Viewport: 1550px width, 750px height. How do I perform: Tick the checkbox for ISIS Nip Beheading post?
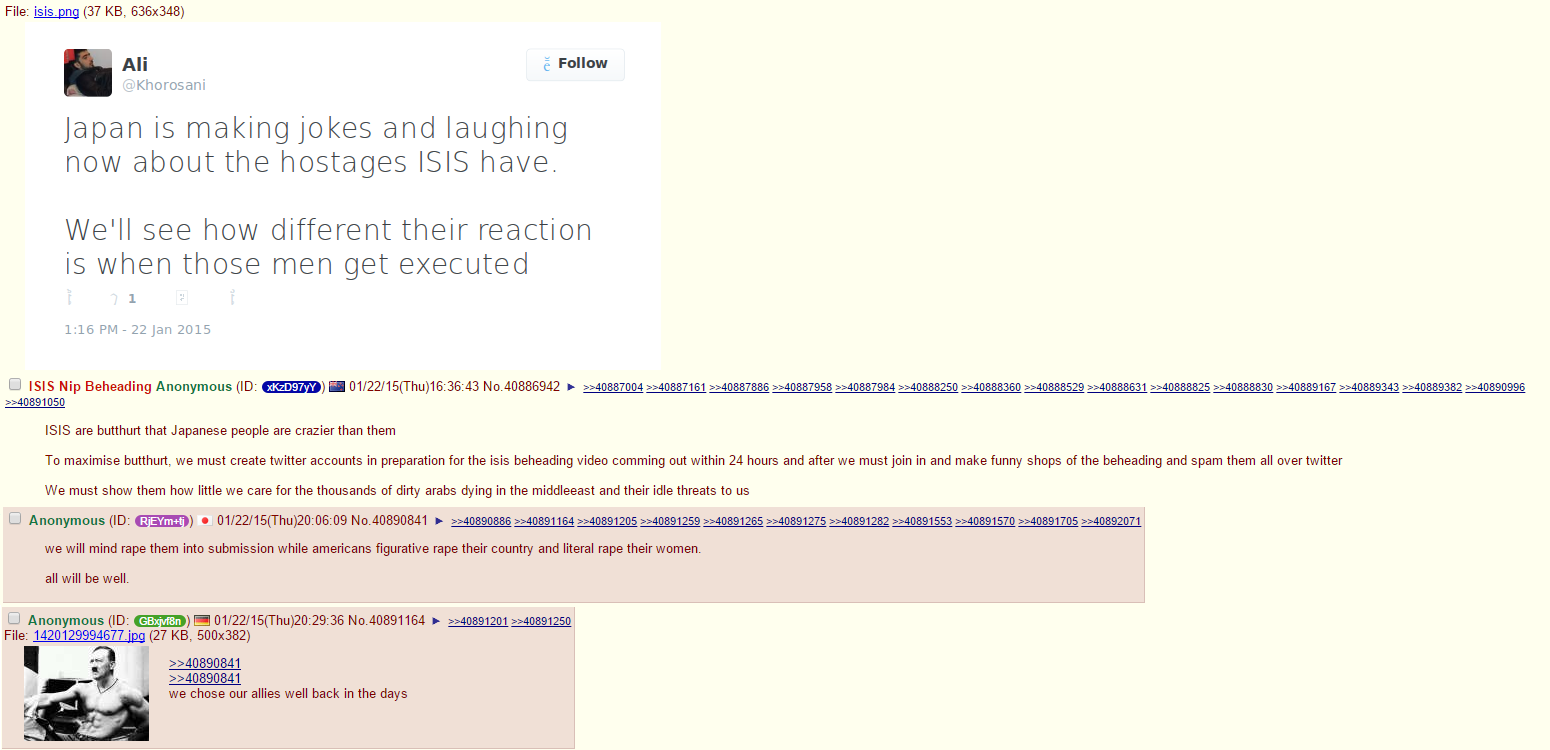(x=15, y=385)
